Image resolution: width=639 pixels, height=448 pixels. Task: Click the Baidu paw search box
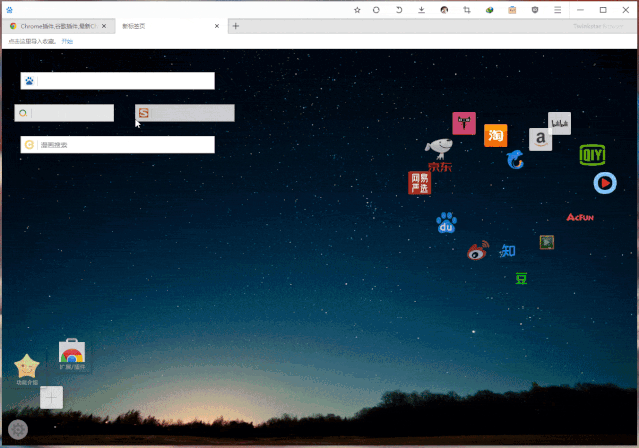(117, 81)
